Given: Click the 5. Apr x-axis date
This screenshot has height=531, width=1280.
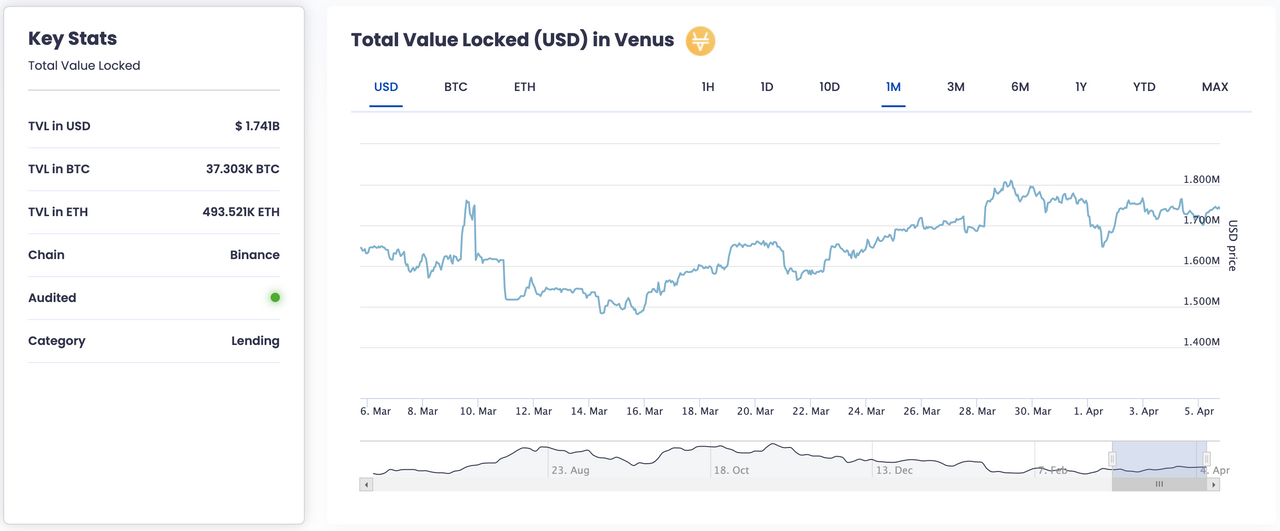Looking at the screenshot, I should point(1199,411).
